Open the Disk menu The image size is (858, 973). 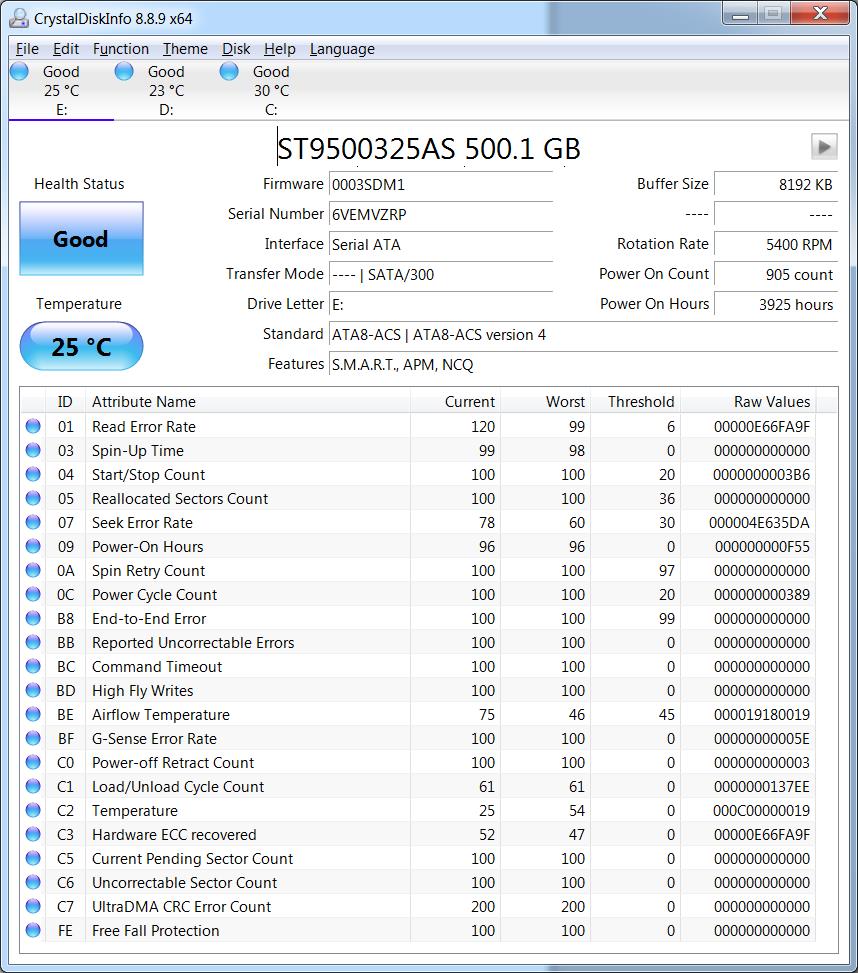[x=236, y=49]
